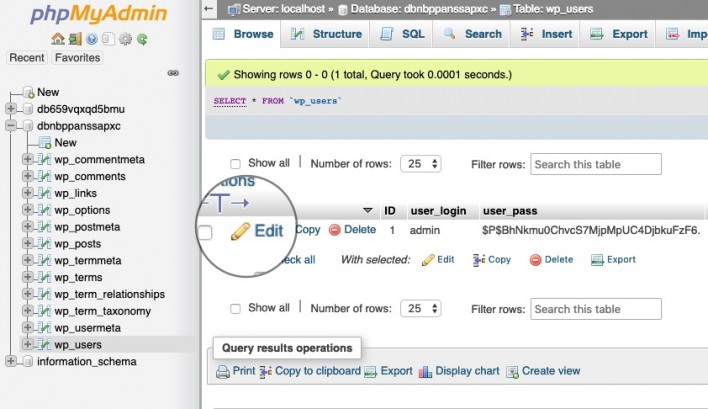Expand the wp_users table node
Screen dimensions: 708x409
28,344
